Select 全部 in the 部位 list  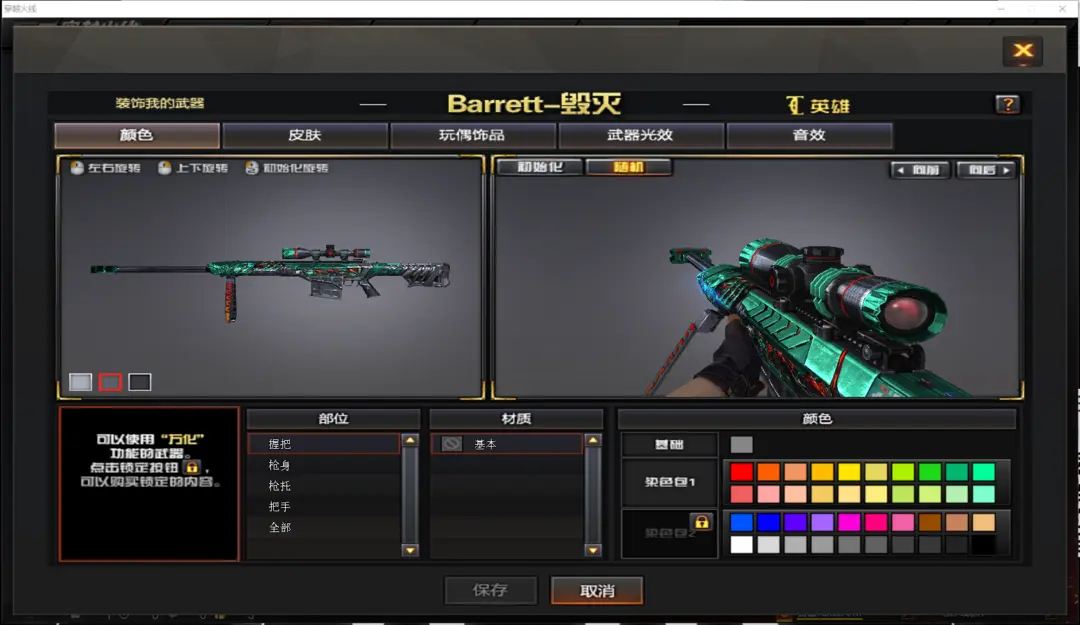pyautogui.click(x=324, y=527)
